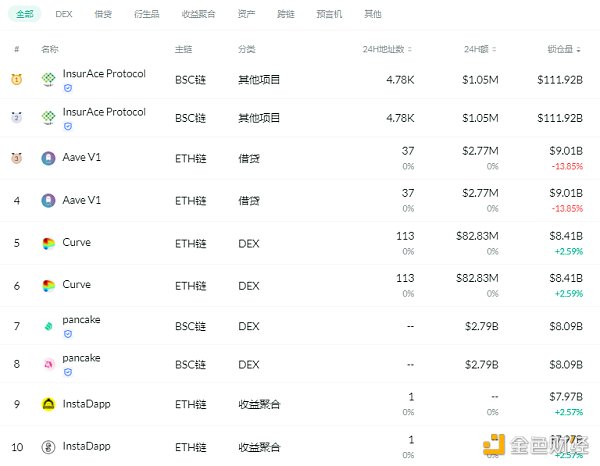Screen dimensions: 600x466
Task: Click 4.78K in the silver medal row
Action: [x=400, y=118]
